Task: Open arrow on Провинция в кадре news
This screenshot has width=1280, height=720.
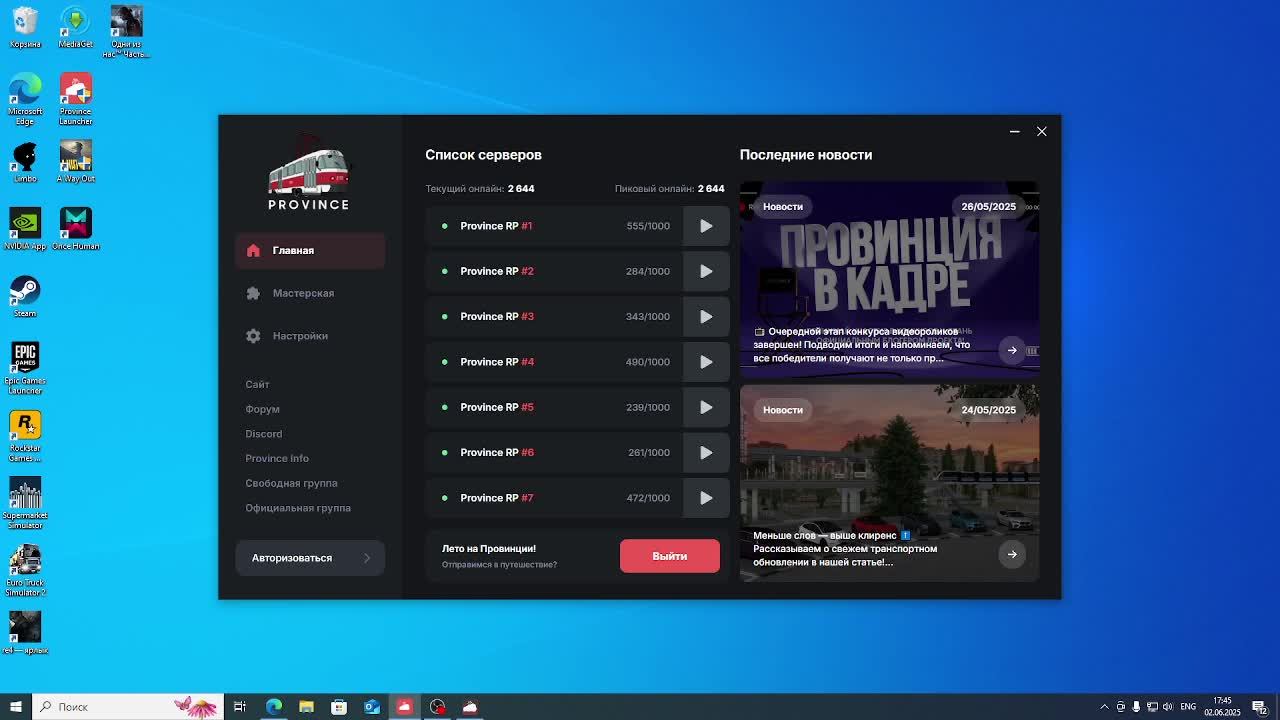Action: (1012, 351)
